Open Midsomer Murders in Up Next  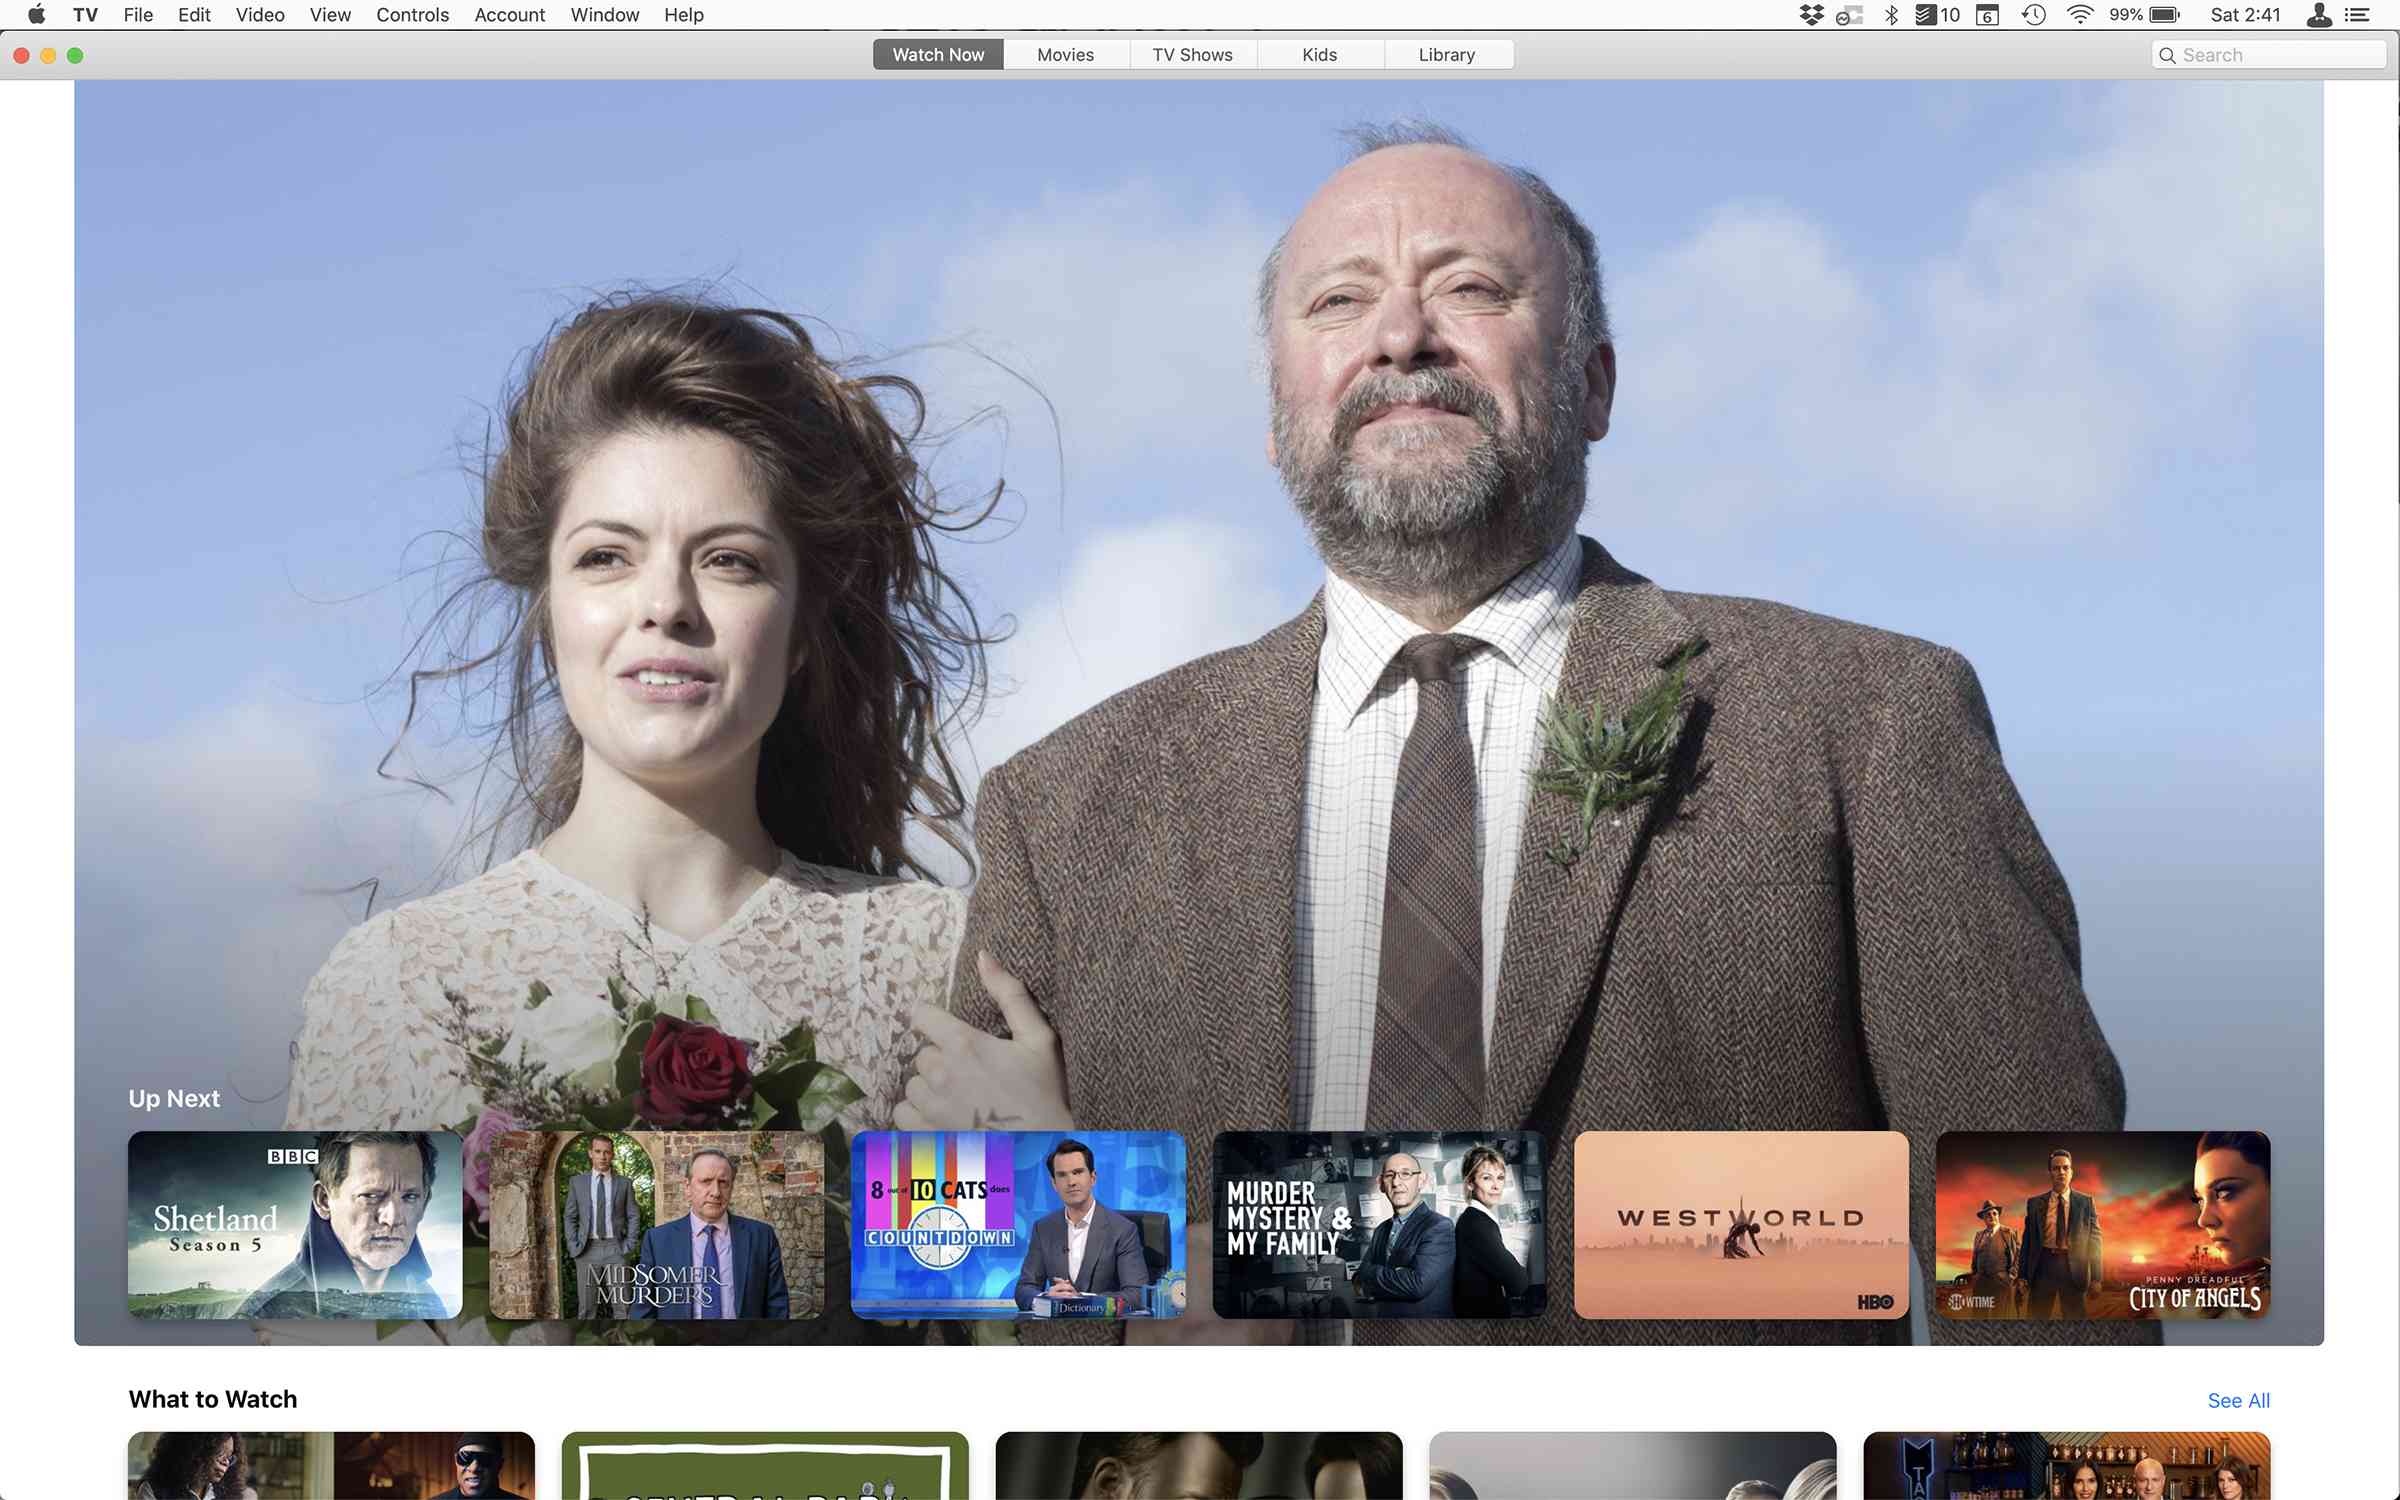tap(657, 1224)
